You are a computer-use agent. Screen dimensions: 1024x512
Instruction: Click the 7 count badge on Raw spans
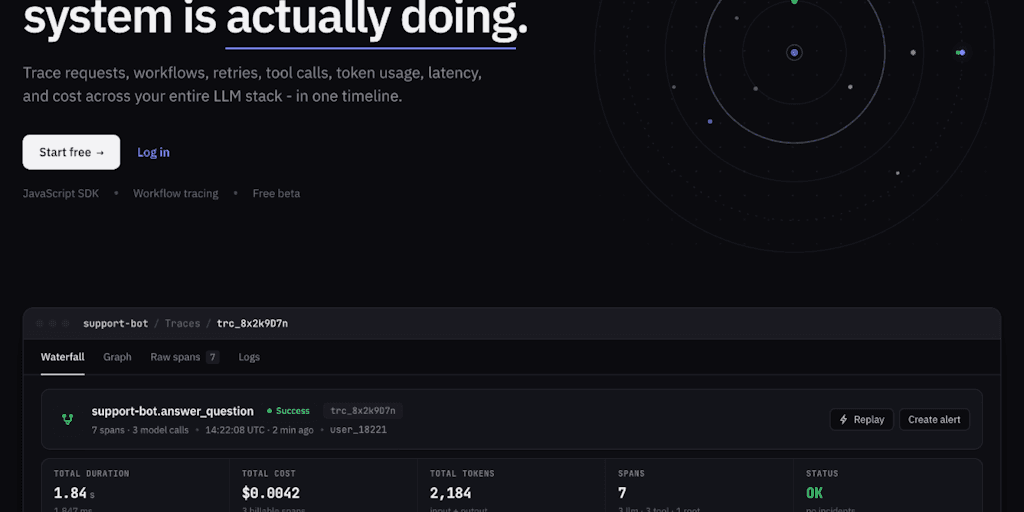(x=212, y=357)
